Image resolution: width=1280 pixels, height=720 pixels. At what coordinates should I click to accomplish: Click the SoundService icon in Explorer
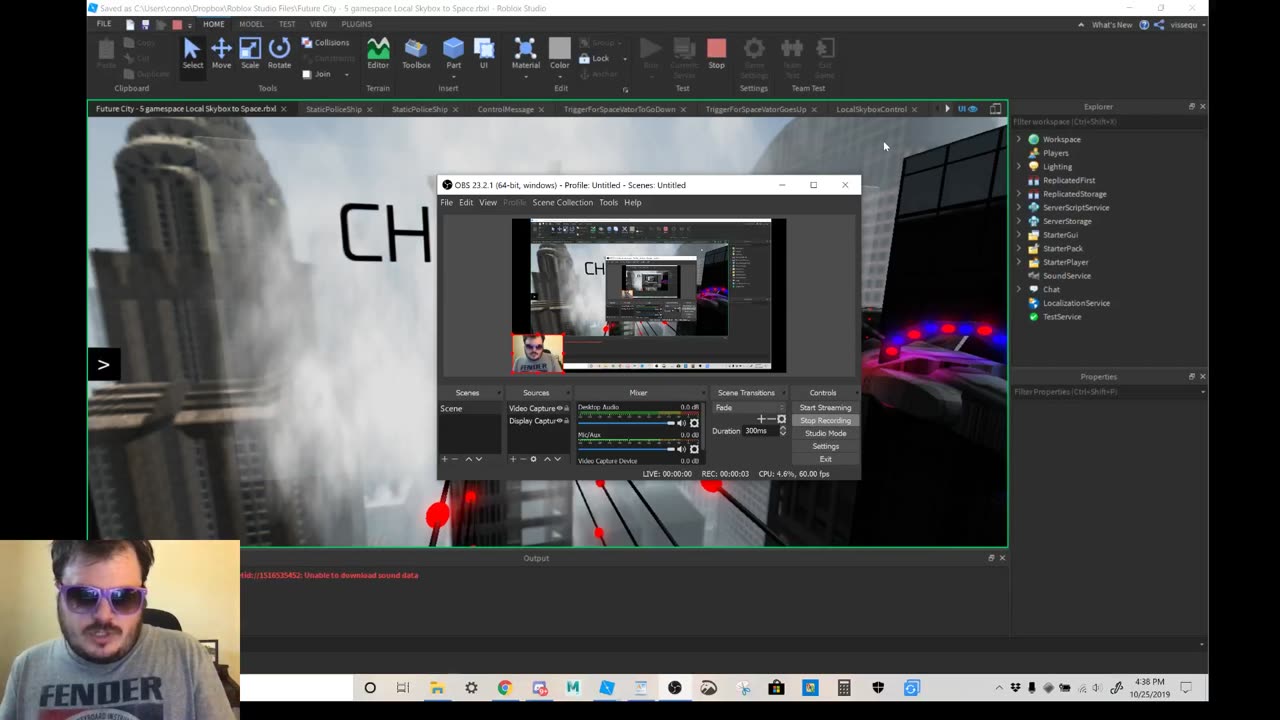[x=1033, y=276]
